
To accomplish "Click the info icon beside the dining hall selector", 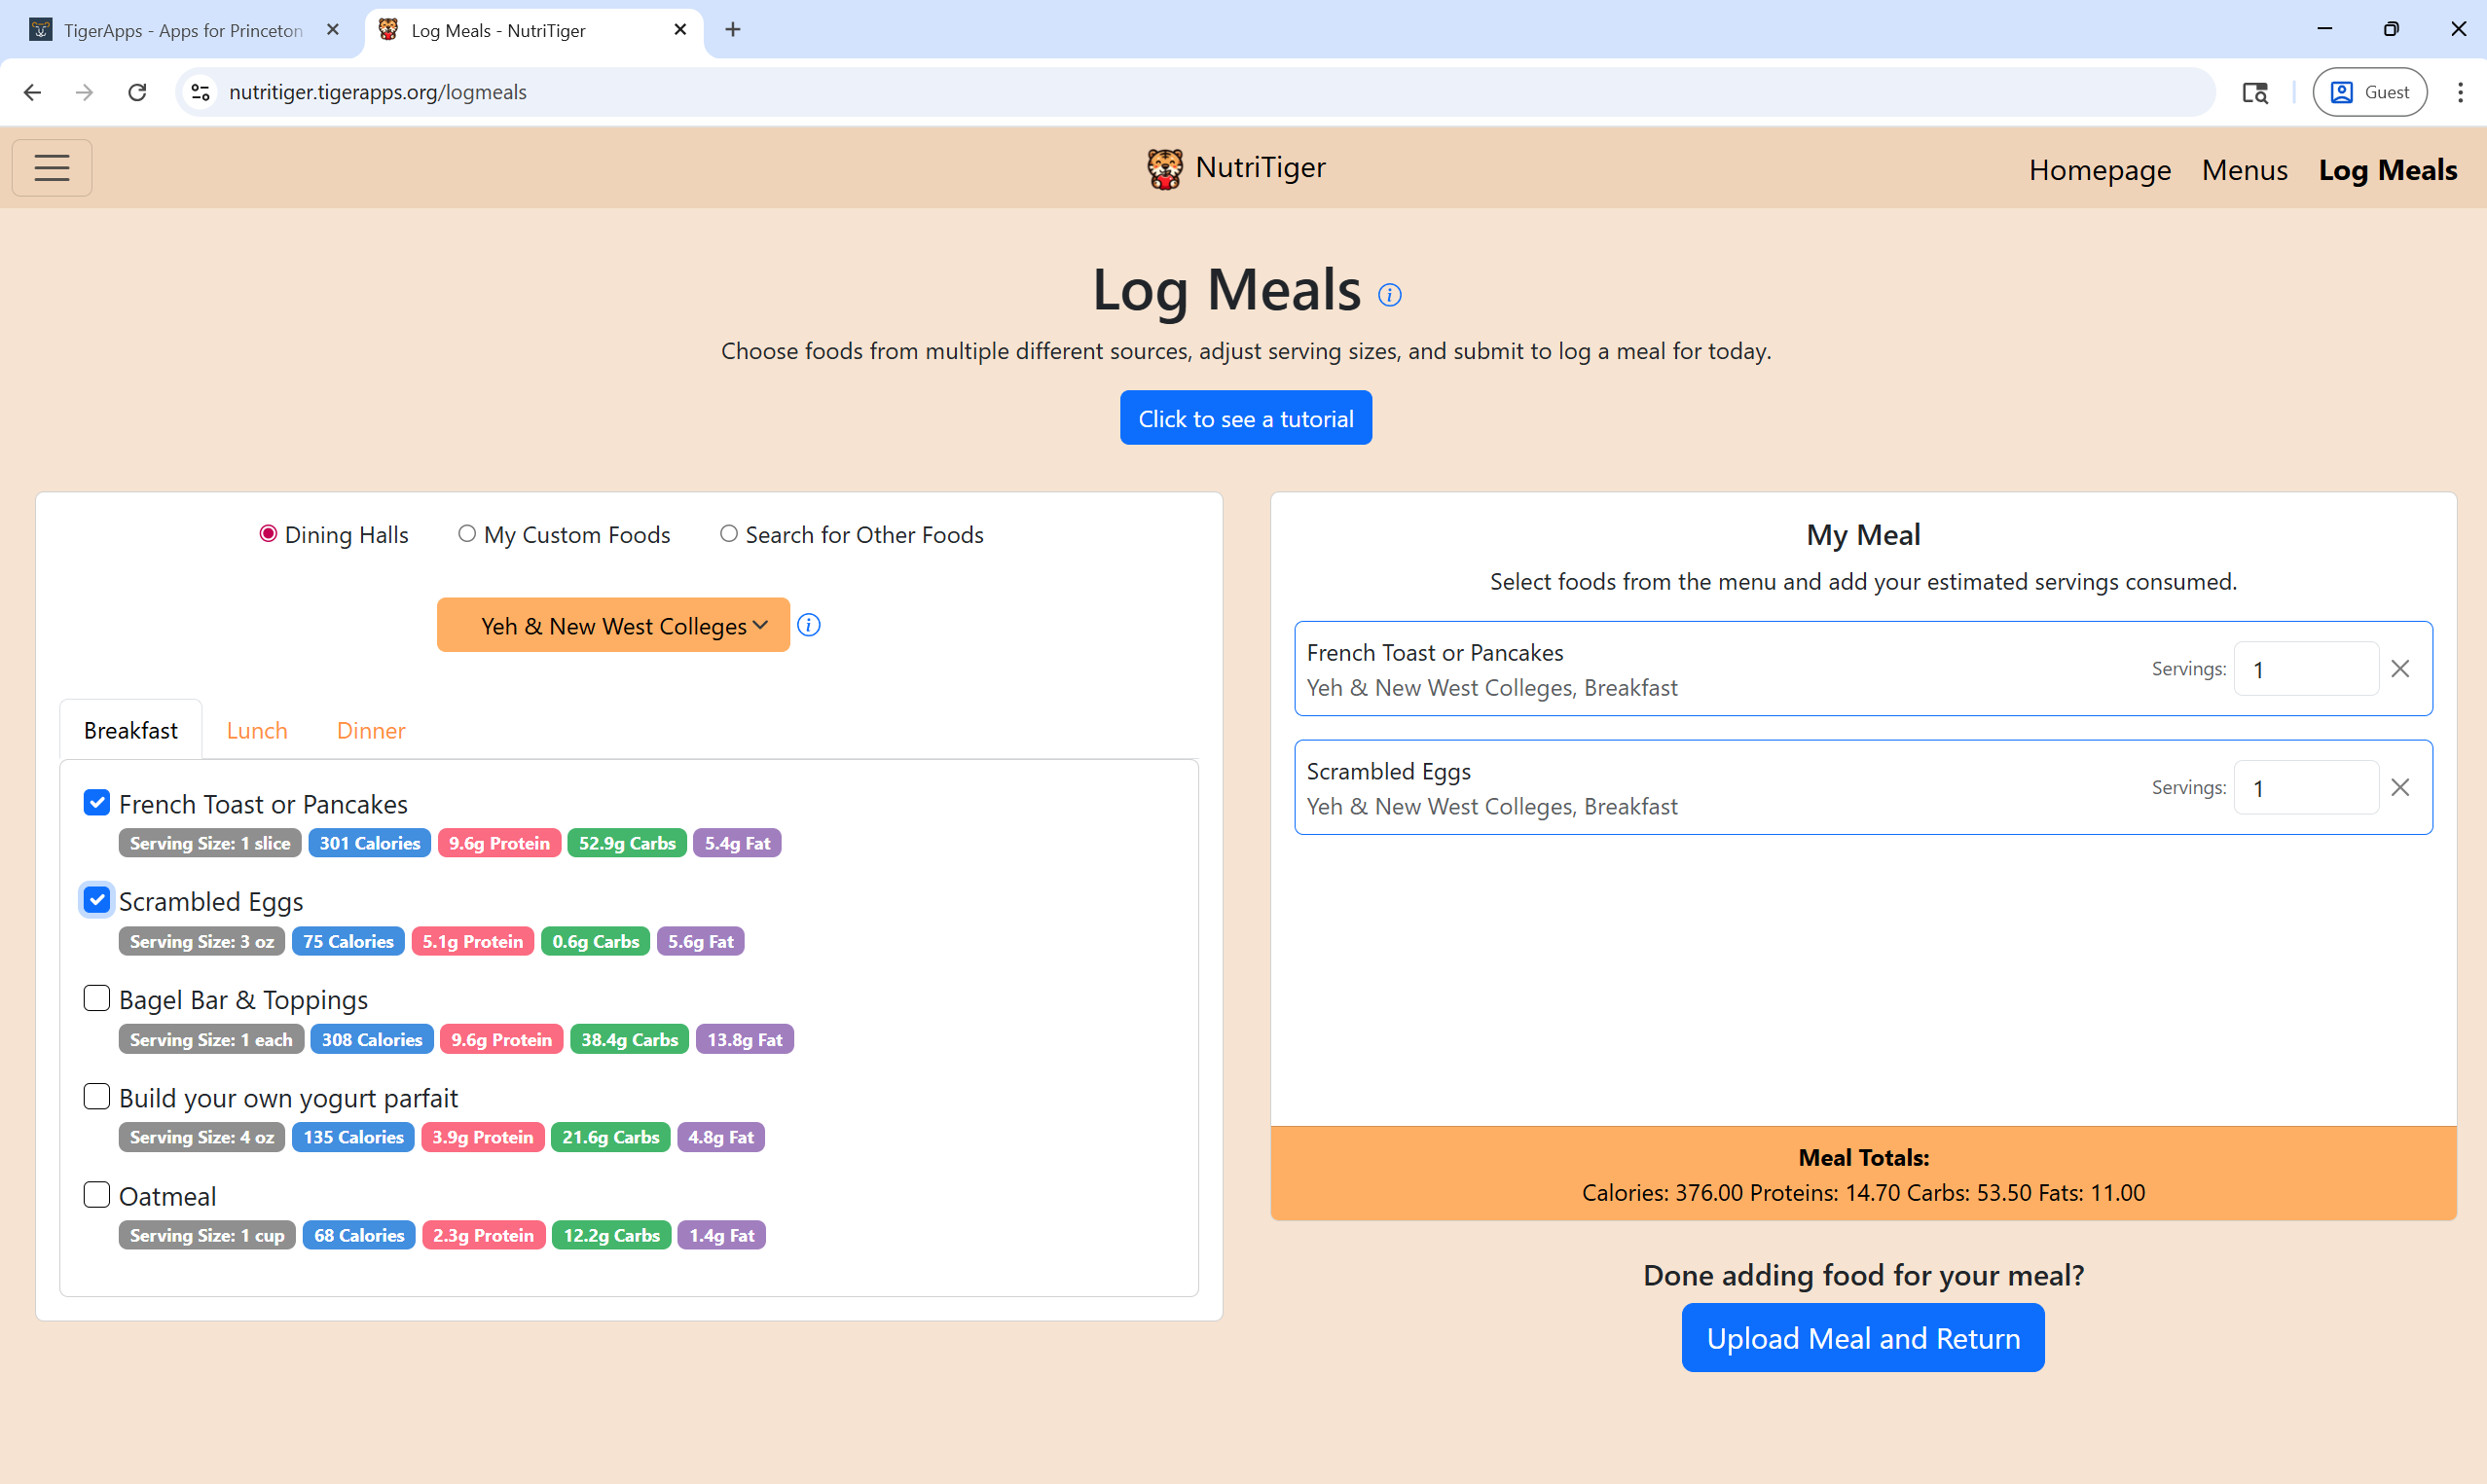I will [x=809, y=625].
